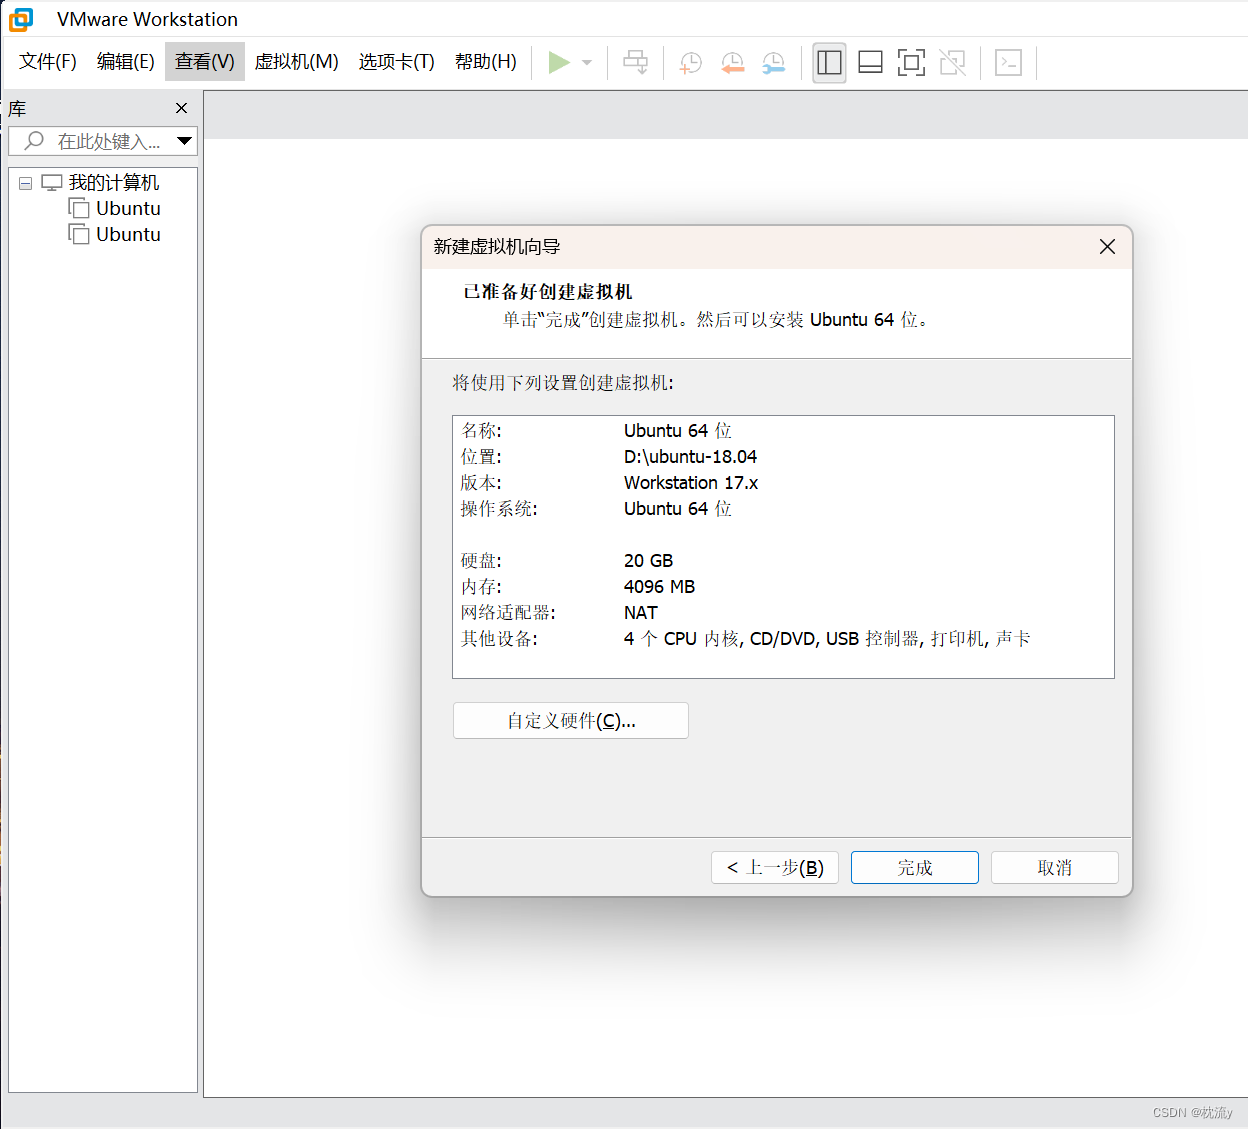Click the 名称 Ubuntu 64 位 value
The image size is (1248, 1129).
(678, 431)
